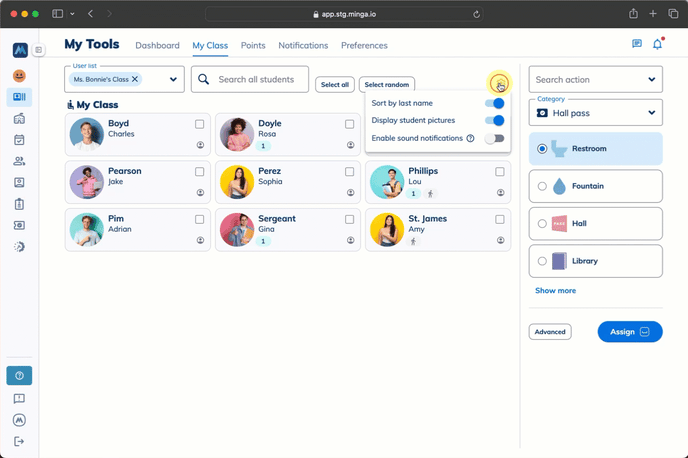
Task: Toggle Sort by last name switch
Action: pos(494,103)
